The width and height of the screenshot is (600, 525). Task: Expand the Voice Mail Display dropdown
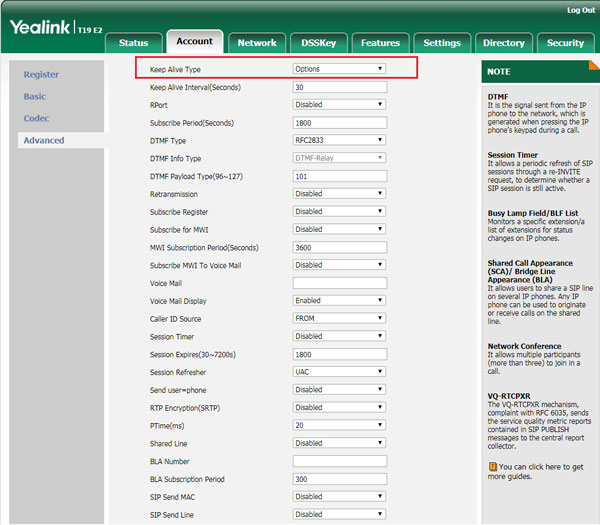point(339,300)
